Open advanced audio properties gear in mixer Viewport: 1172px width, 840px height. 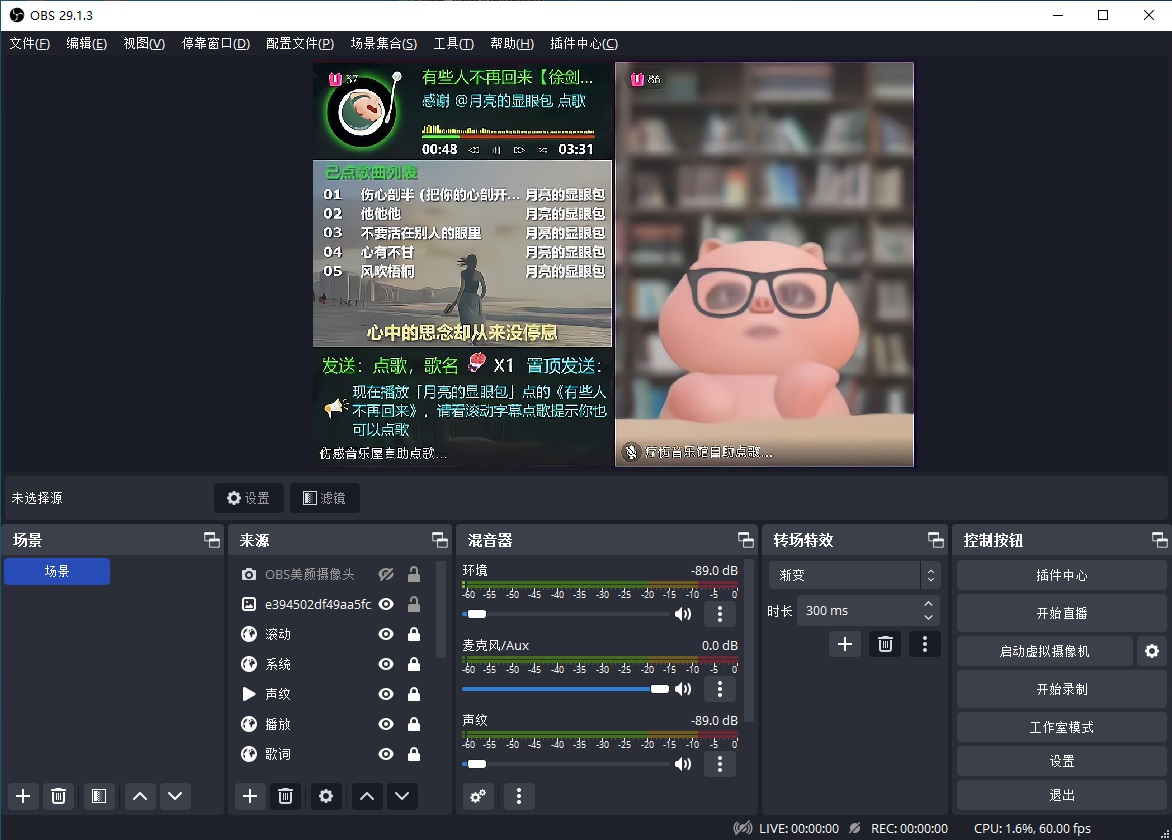coord(477,795)
